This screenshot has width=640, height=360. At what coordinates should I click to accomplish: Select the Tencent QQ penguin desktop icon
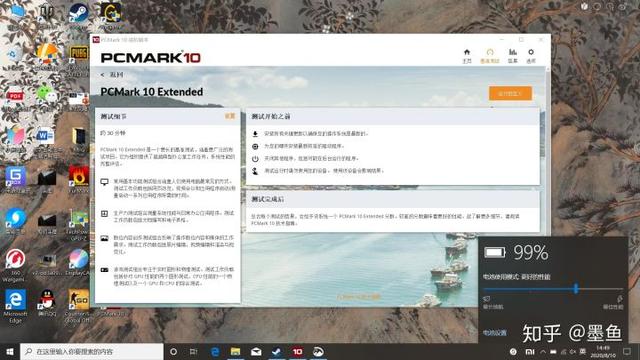click(47, 303)
